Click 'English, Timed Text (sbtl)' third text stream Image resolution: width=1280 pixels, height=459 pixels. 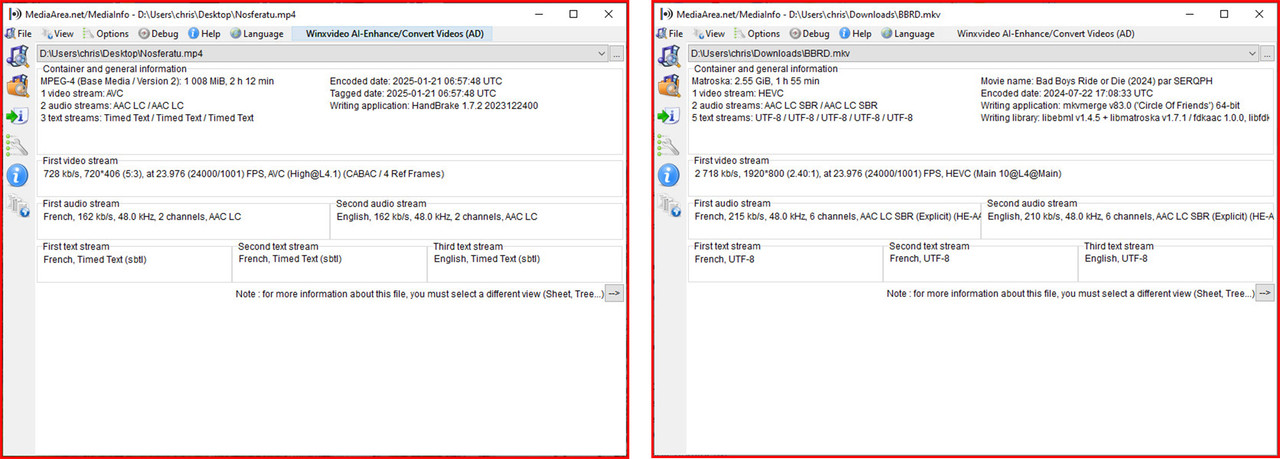487,259
